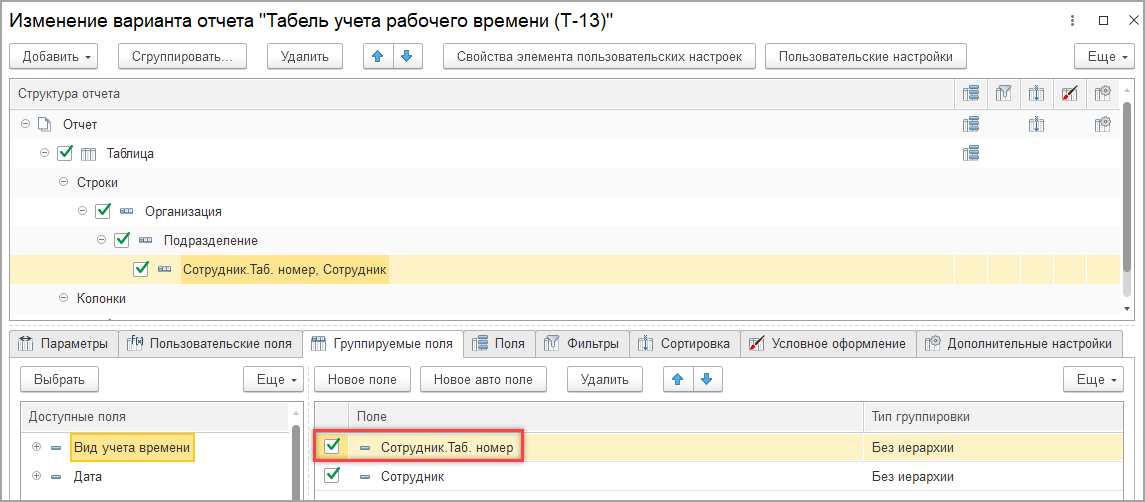Click the additional settings gear icon in Отчет row
The height and width of the screenshot is (502, 1145).
pos(1103,125)
